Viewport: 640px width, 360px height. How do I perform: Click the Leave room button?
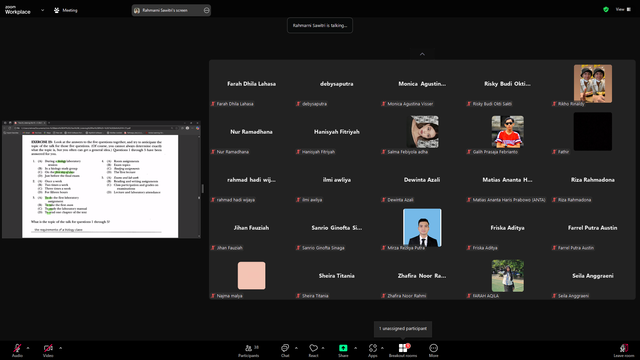(624, 350)
